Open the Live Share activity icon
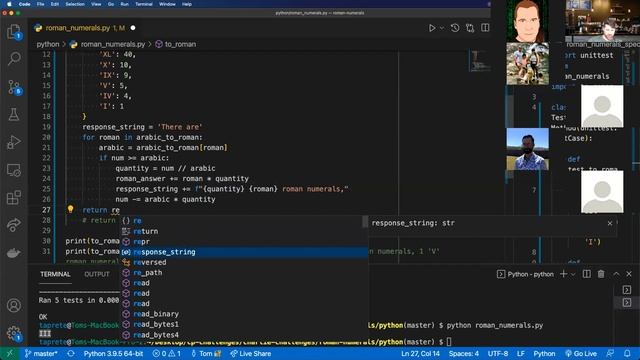The width and height of the screenshot is (640, 360). coord(14,225)
